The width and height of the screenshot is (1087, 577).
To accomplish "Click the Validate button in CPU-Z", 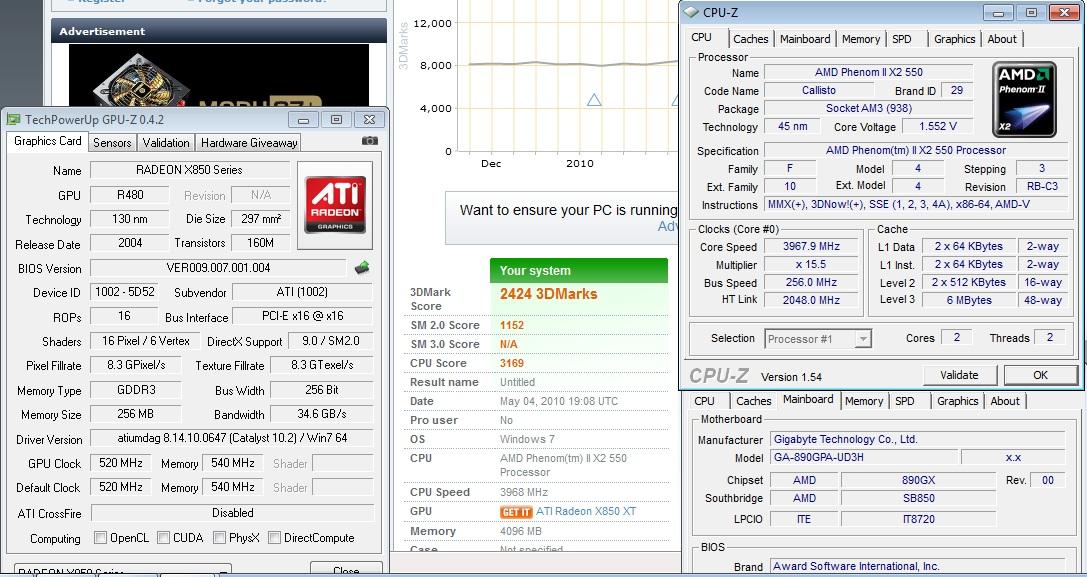I will pos(959,375).
